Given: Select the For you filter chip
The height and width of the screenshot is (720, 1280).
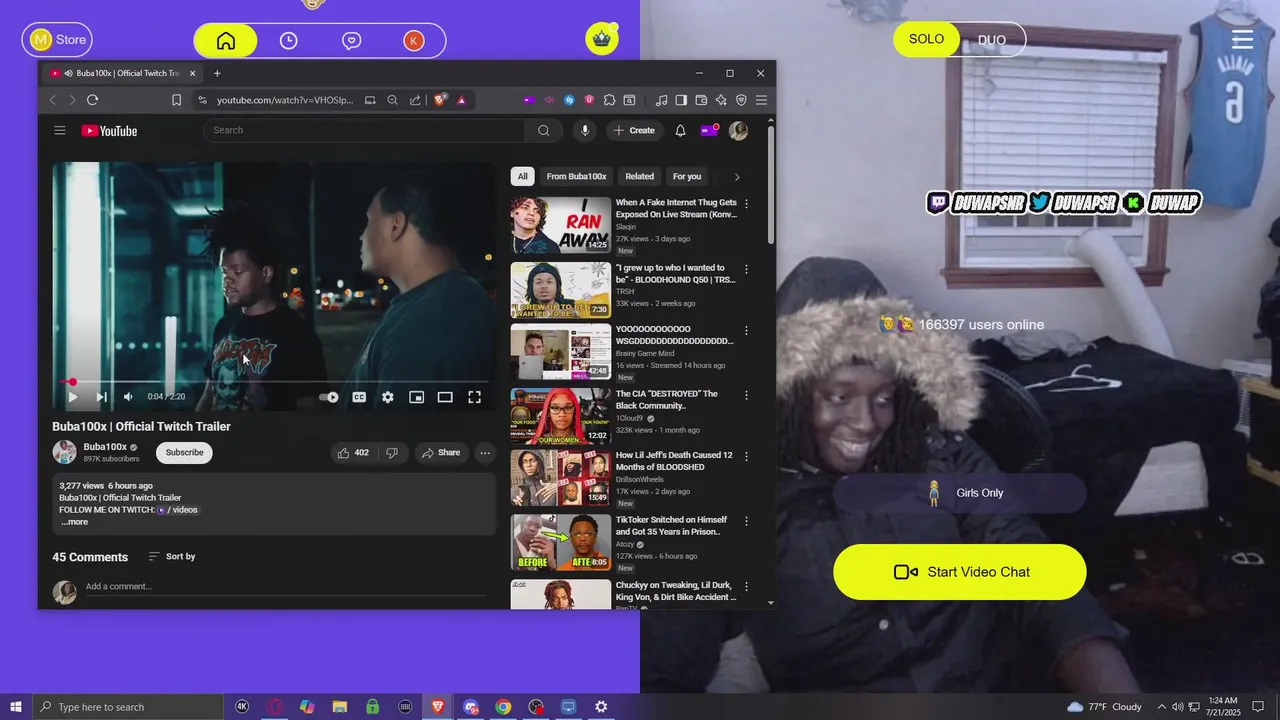Looking at the screenshot, I should click(687, 176).
